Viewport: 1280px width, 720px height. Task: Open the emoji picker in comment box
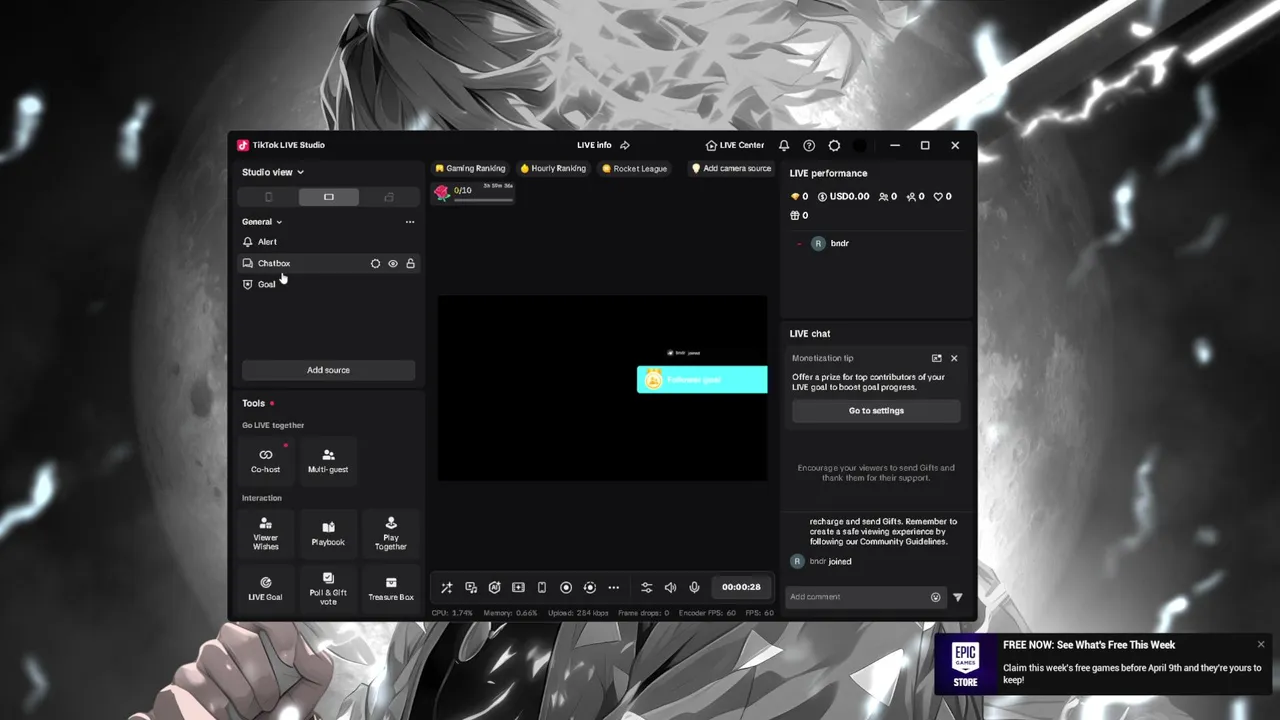tap(935, 597)
